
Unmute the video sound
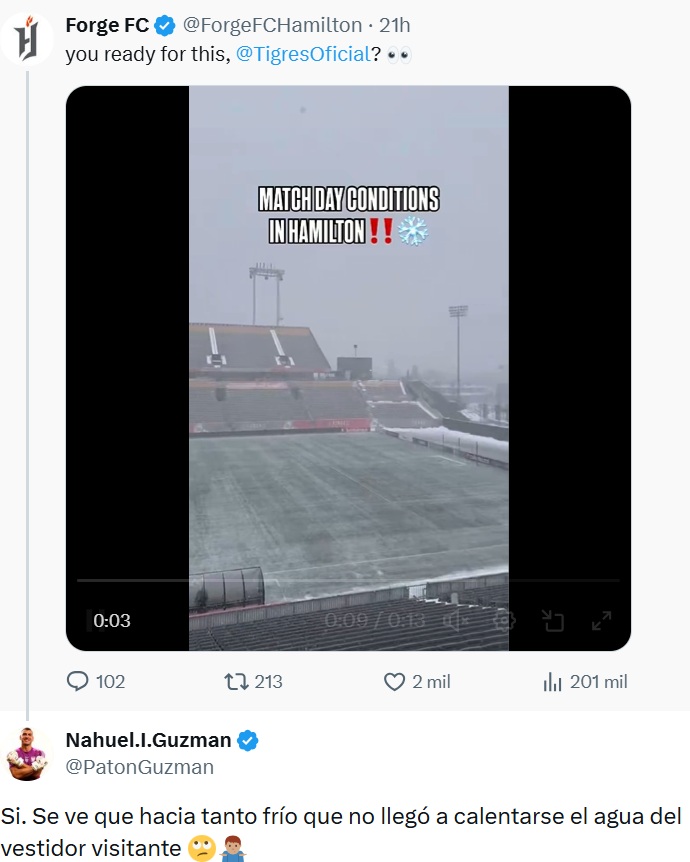pos(457,620)
